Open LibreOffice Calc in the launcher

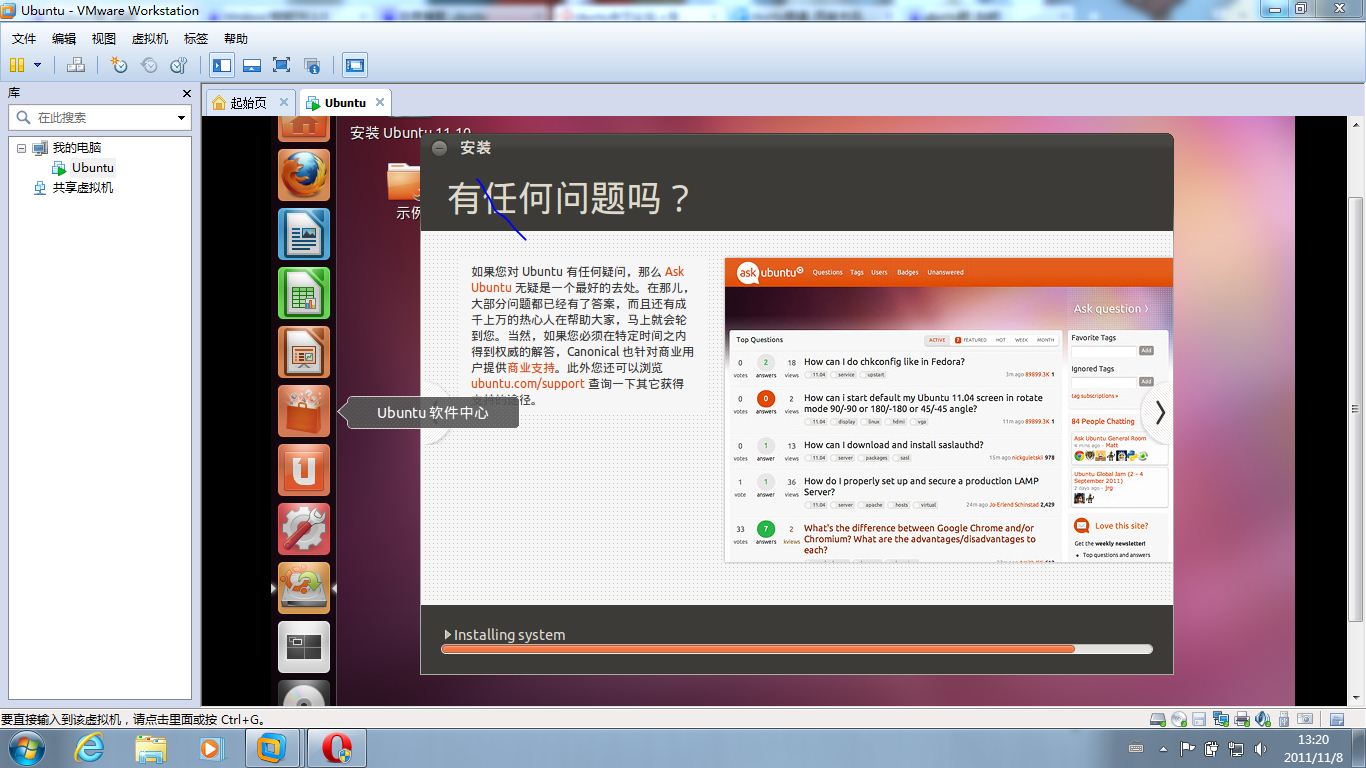click(304, 293)
